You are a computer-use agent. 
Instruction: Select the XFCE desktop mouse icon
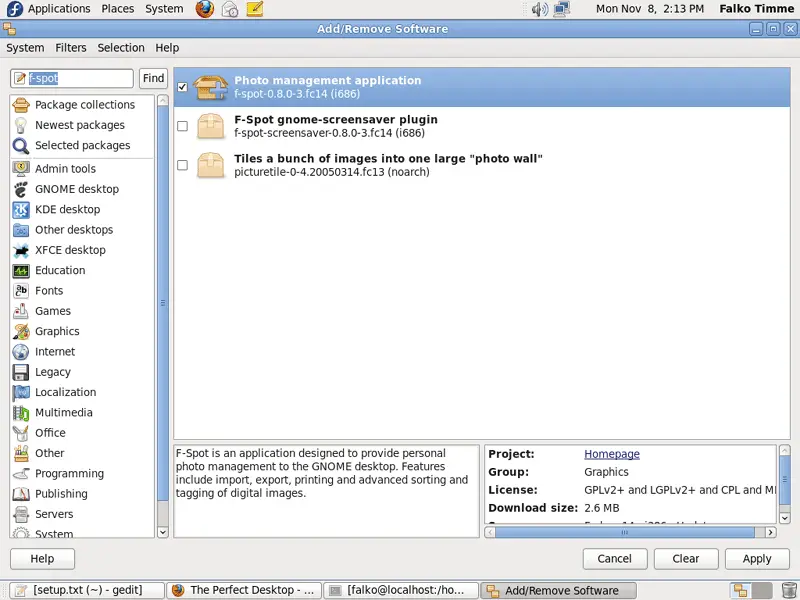(x=21, y=251)
